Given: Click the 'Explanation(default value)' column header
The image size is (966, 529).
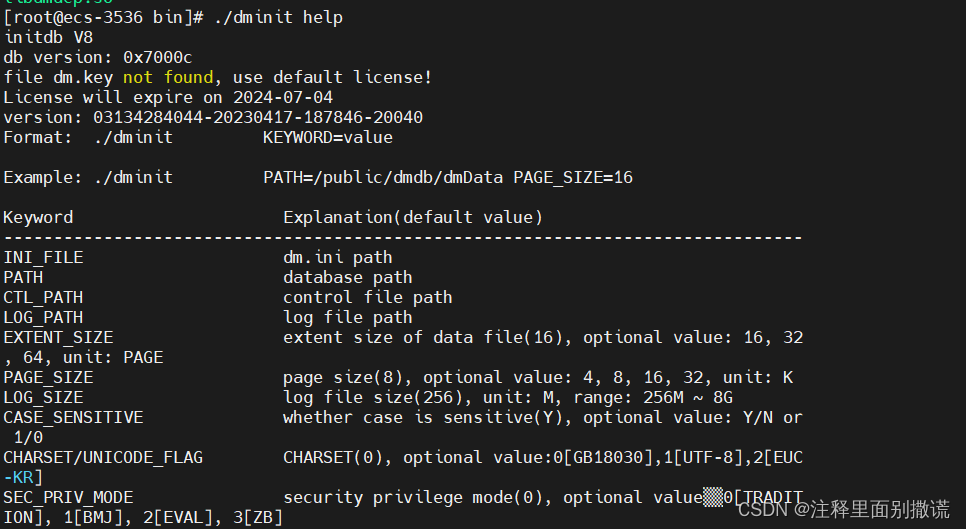Looking at the screenshot, I should coord(413,217).
